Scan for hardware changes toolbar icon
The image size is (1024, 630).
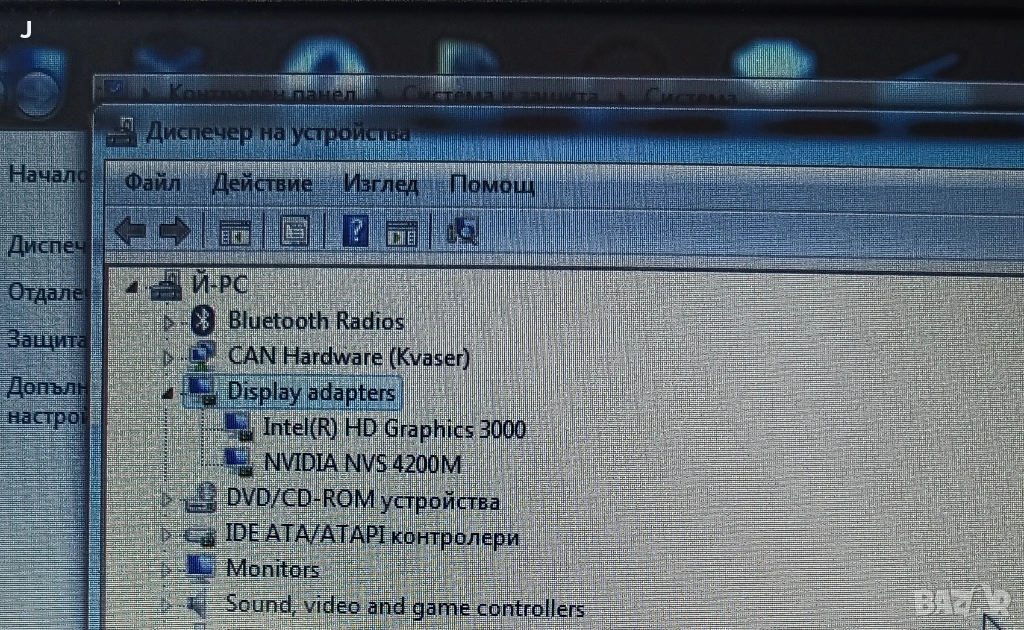[x=463, y=232]
